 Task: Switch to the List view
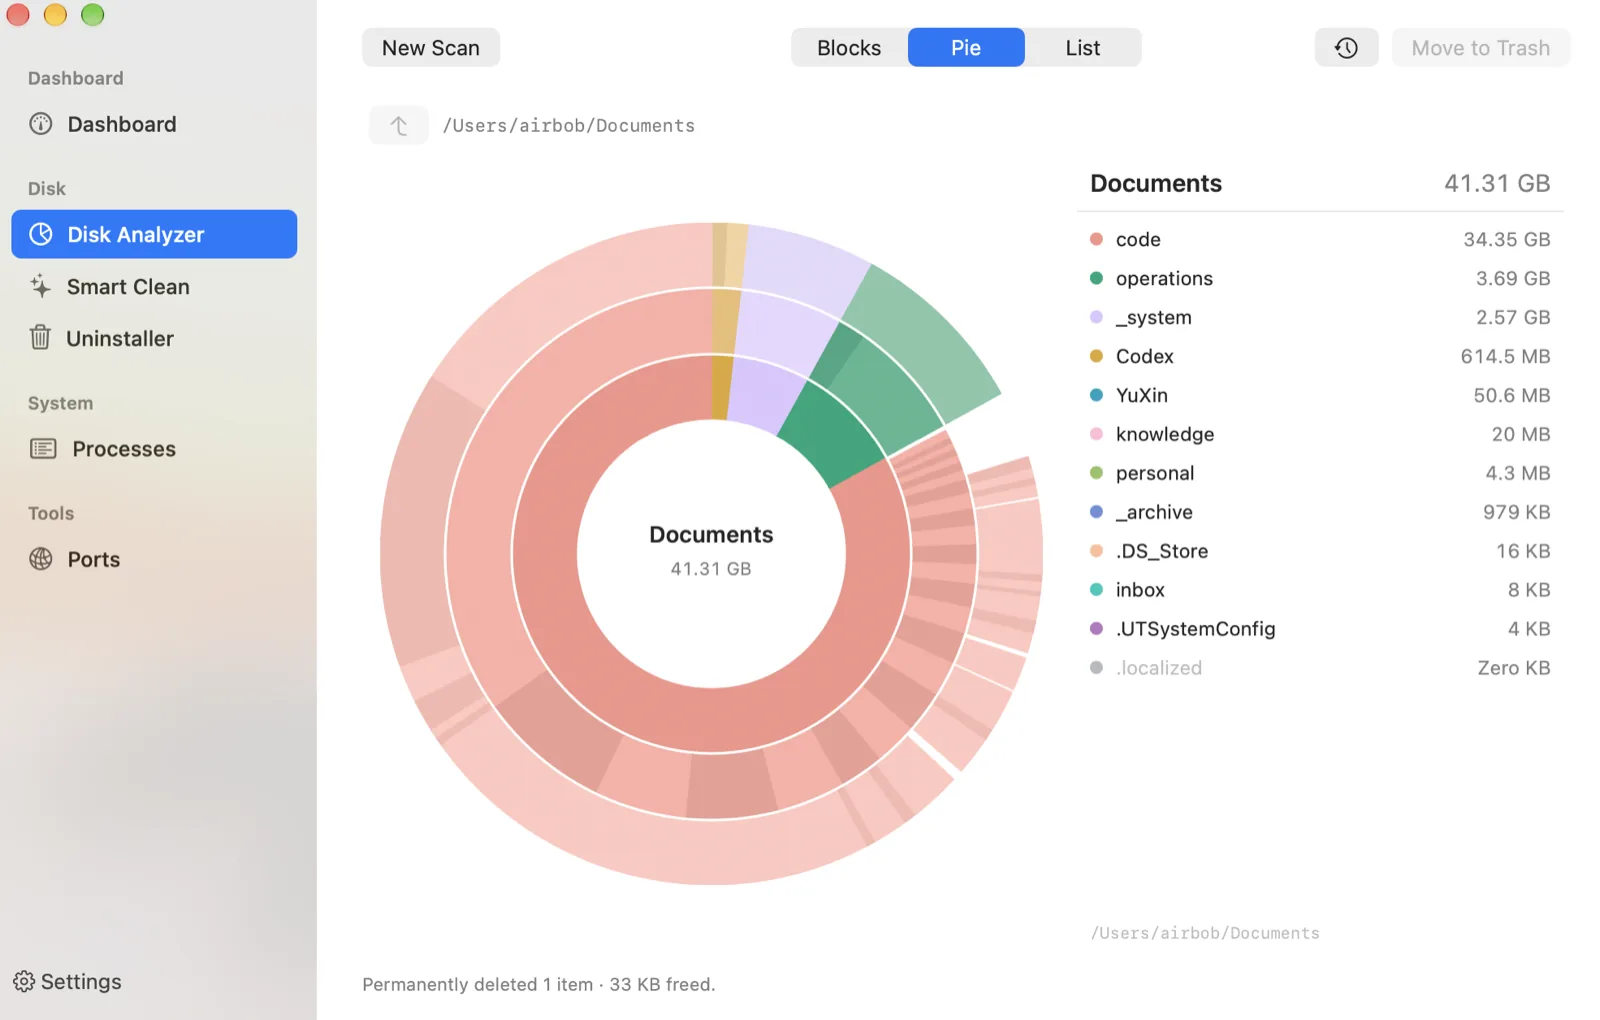click(1083, 48)
